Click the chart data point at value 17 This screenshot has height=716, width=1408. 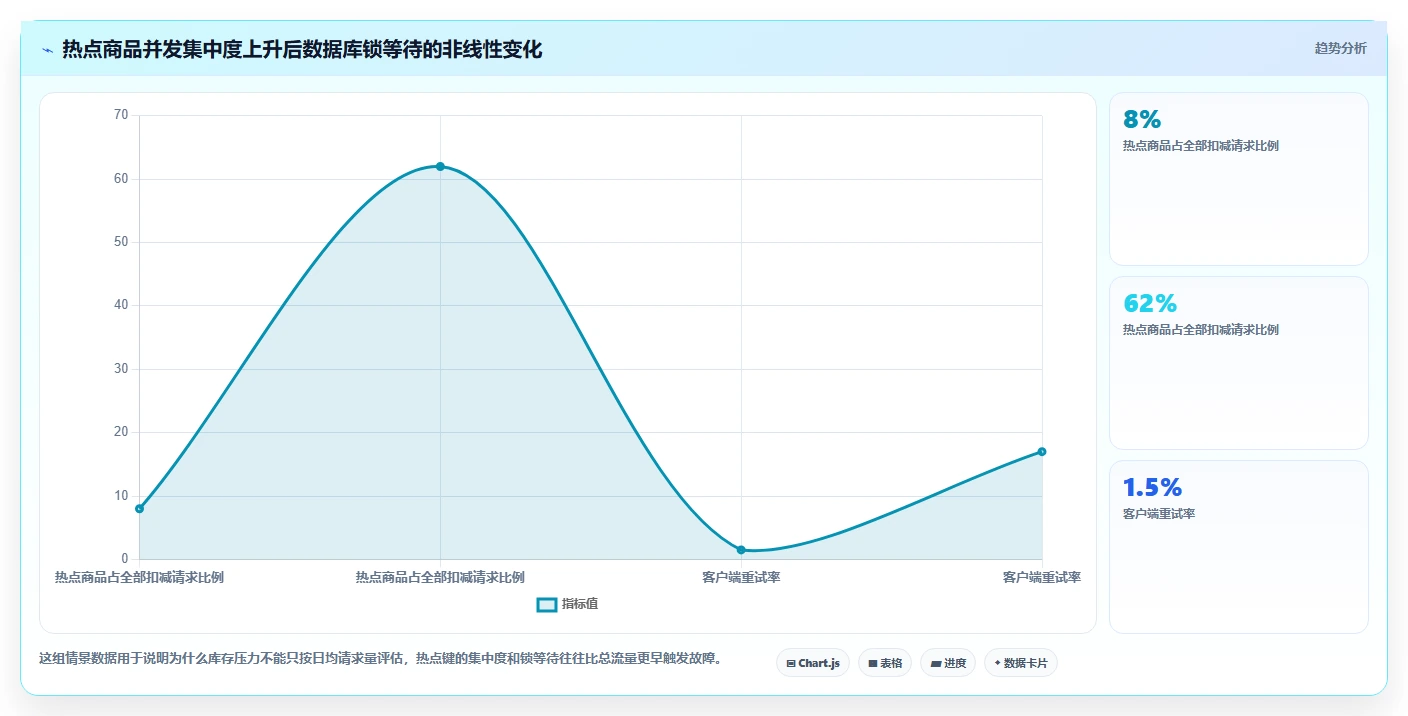[1042, 451]
